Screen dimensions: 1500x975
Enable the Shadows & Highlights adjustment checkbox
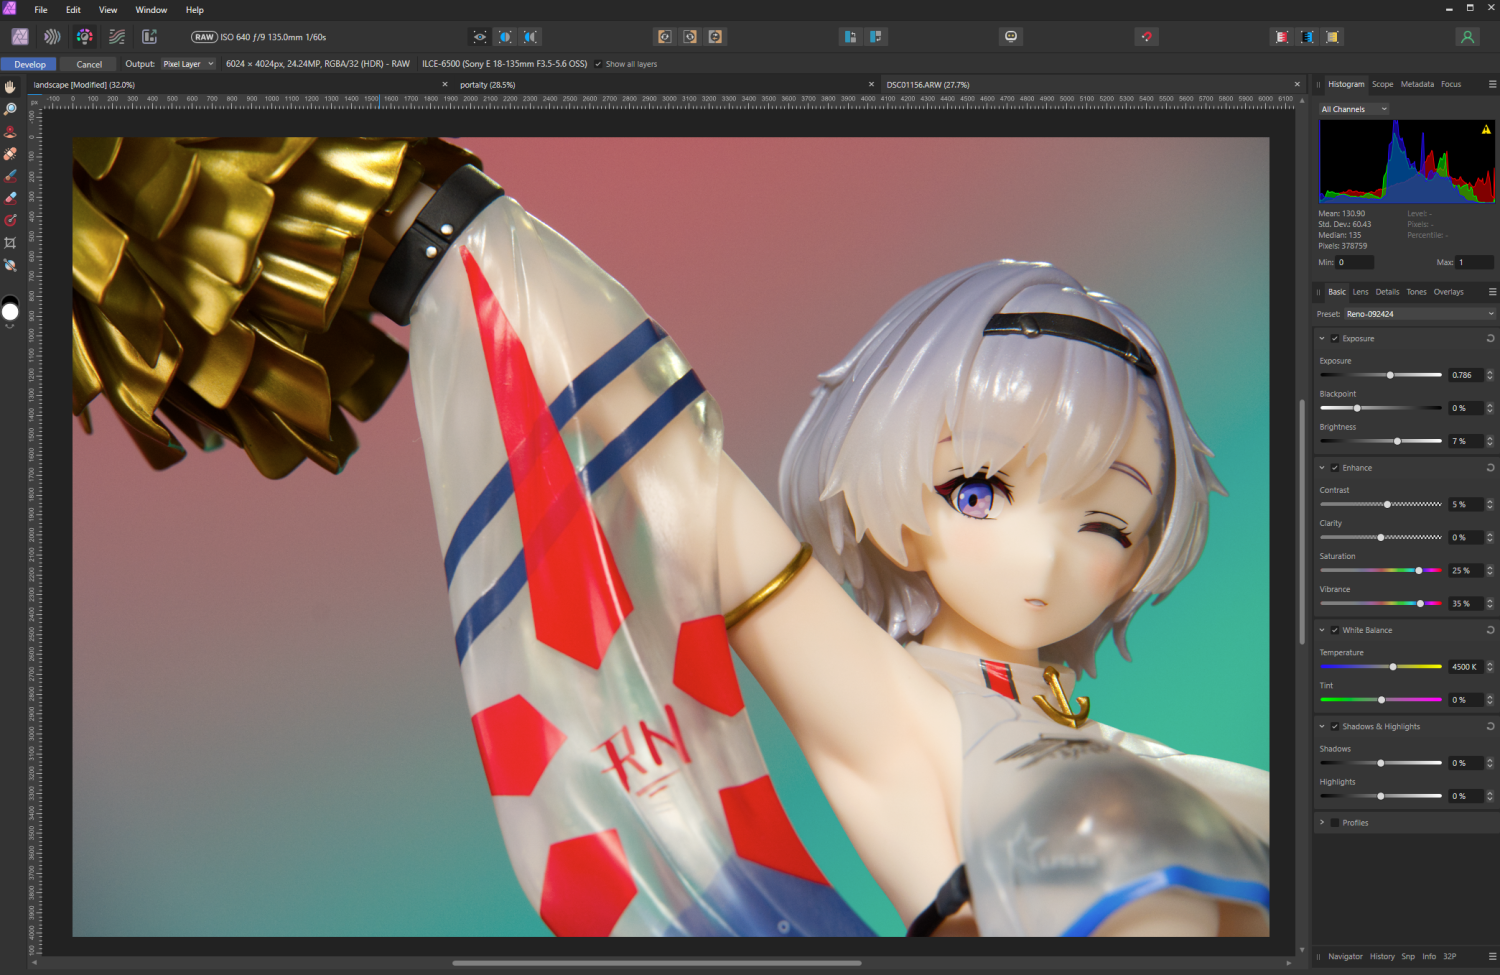coord(1335,726)
